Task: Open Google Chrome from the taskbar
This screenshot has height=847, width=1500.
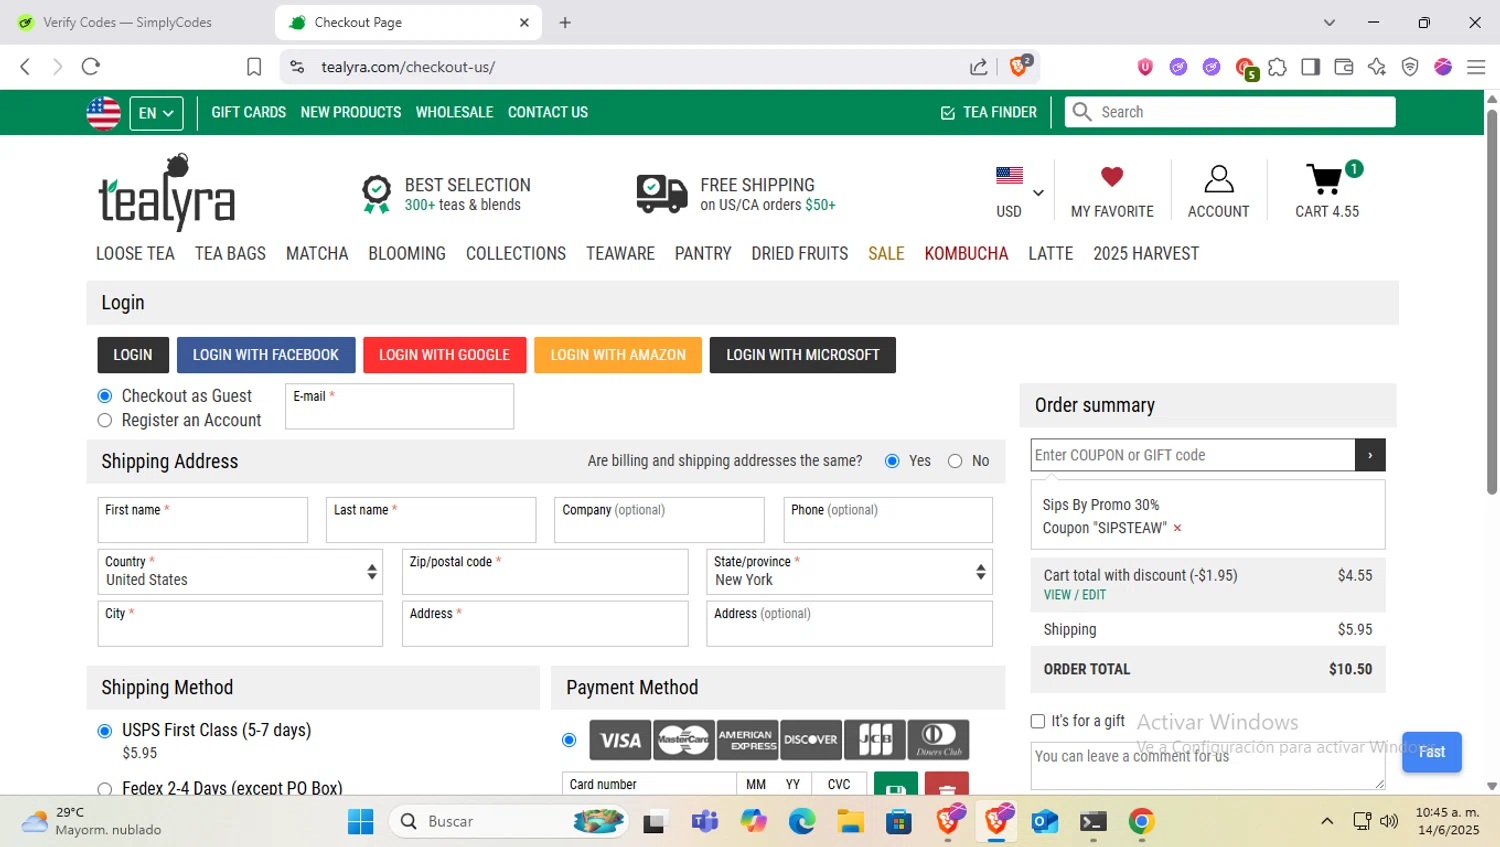Action: pos(1142,822)
